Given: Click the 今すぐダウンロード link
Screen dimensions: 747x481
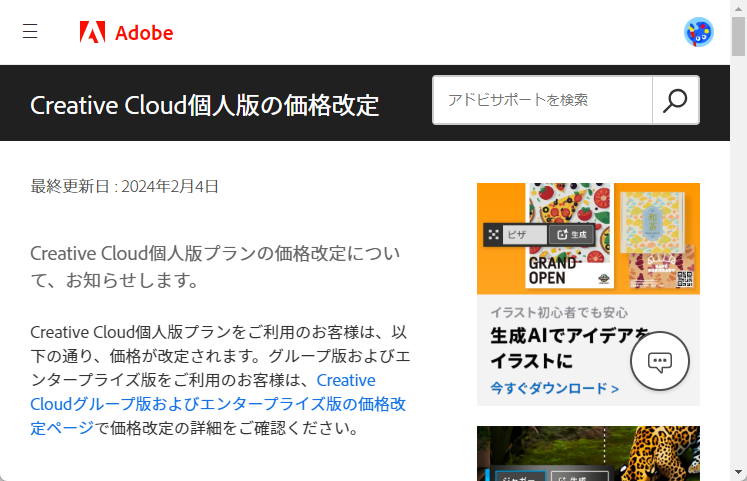Looking at the screenshot, I should pyautogui.click(x=555, y=388).
